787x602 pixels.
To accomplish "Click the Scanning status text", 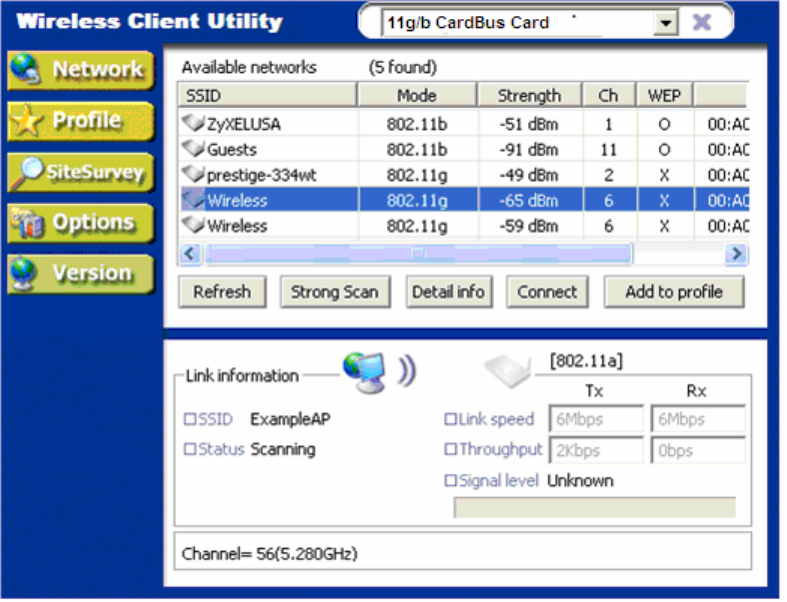I will [x=283, y=449].
